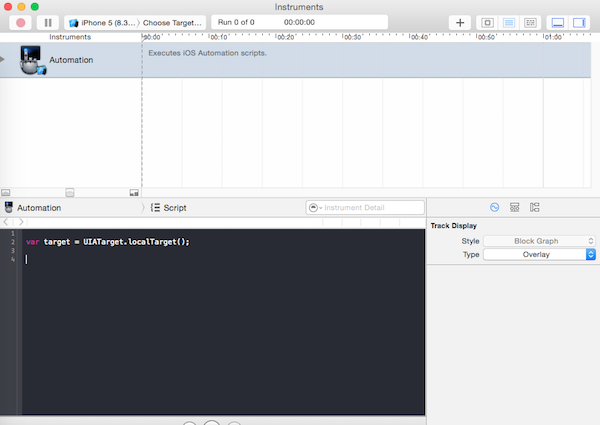This screenshot has width=600, height=425.
Task: Open the Script view selector in the navigation bar
Action: pos(169,208)
